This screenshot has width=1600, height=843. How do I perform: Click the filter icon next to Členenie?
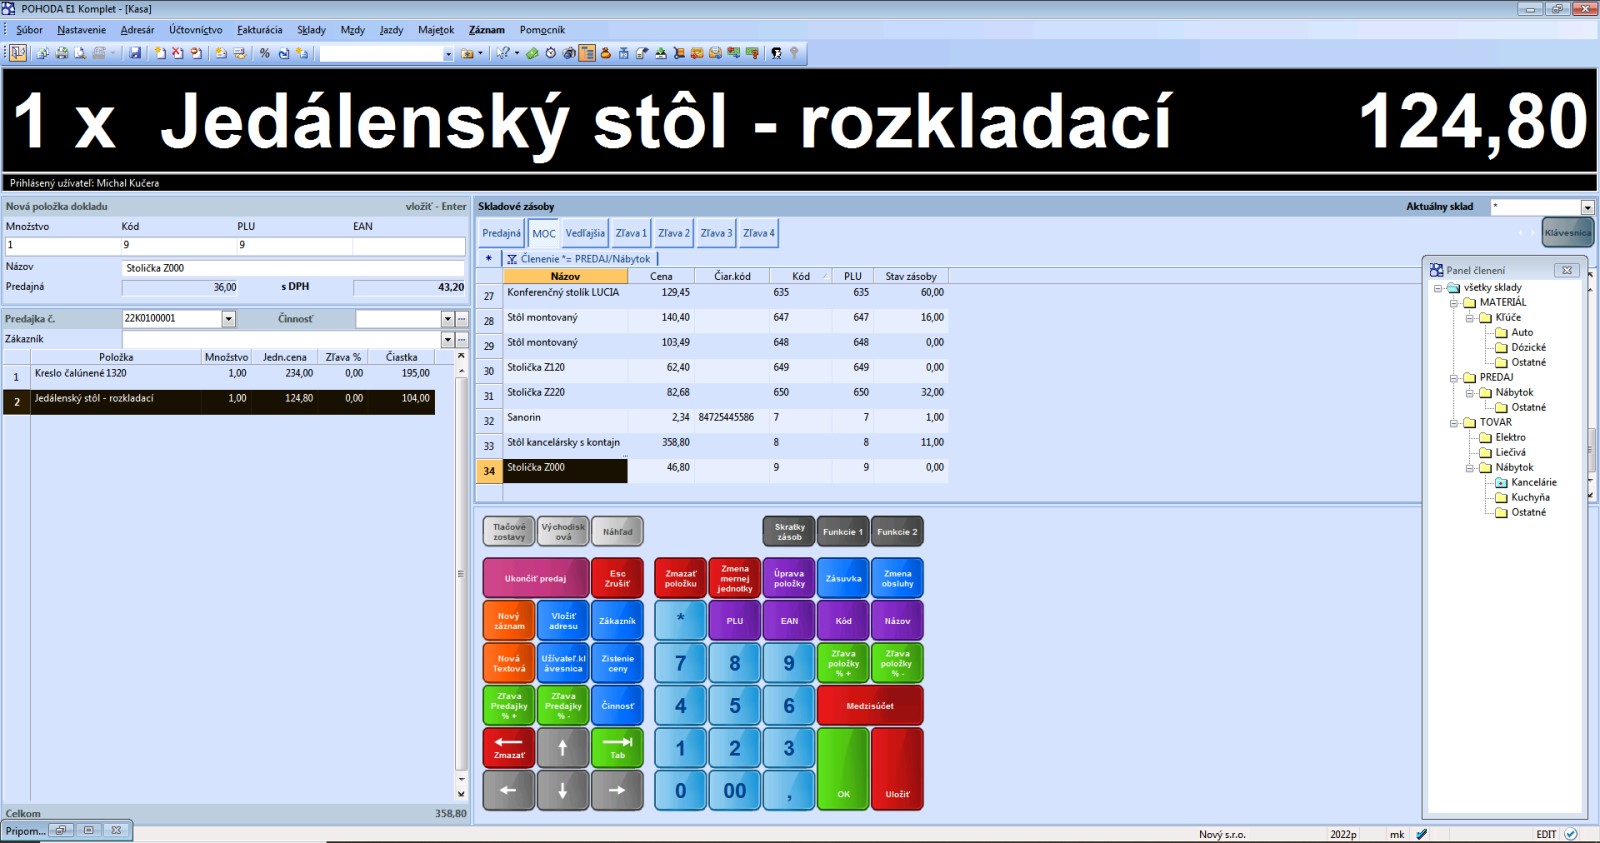coord(512,259)
